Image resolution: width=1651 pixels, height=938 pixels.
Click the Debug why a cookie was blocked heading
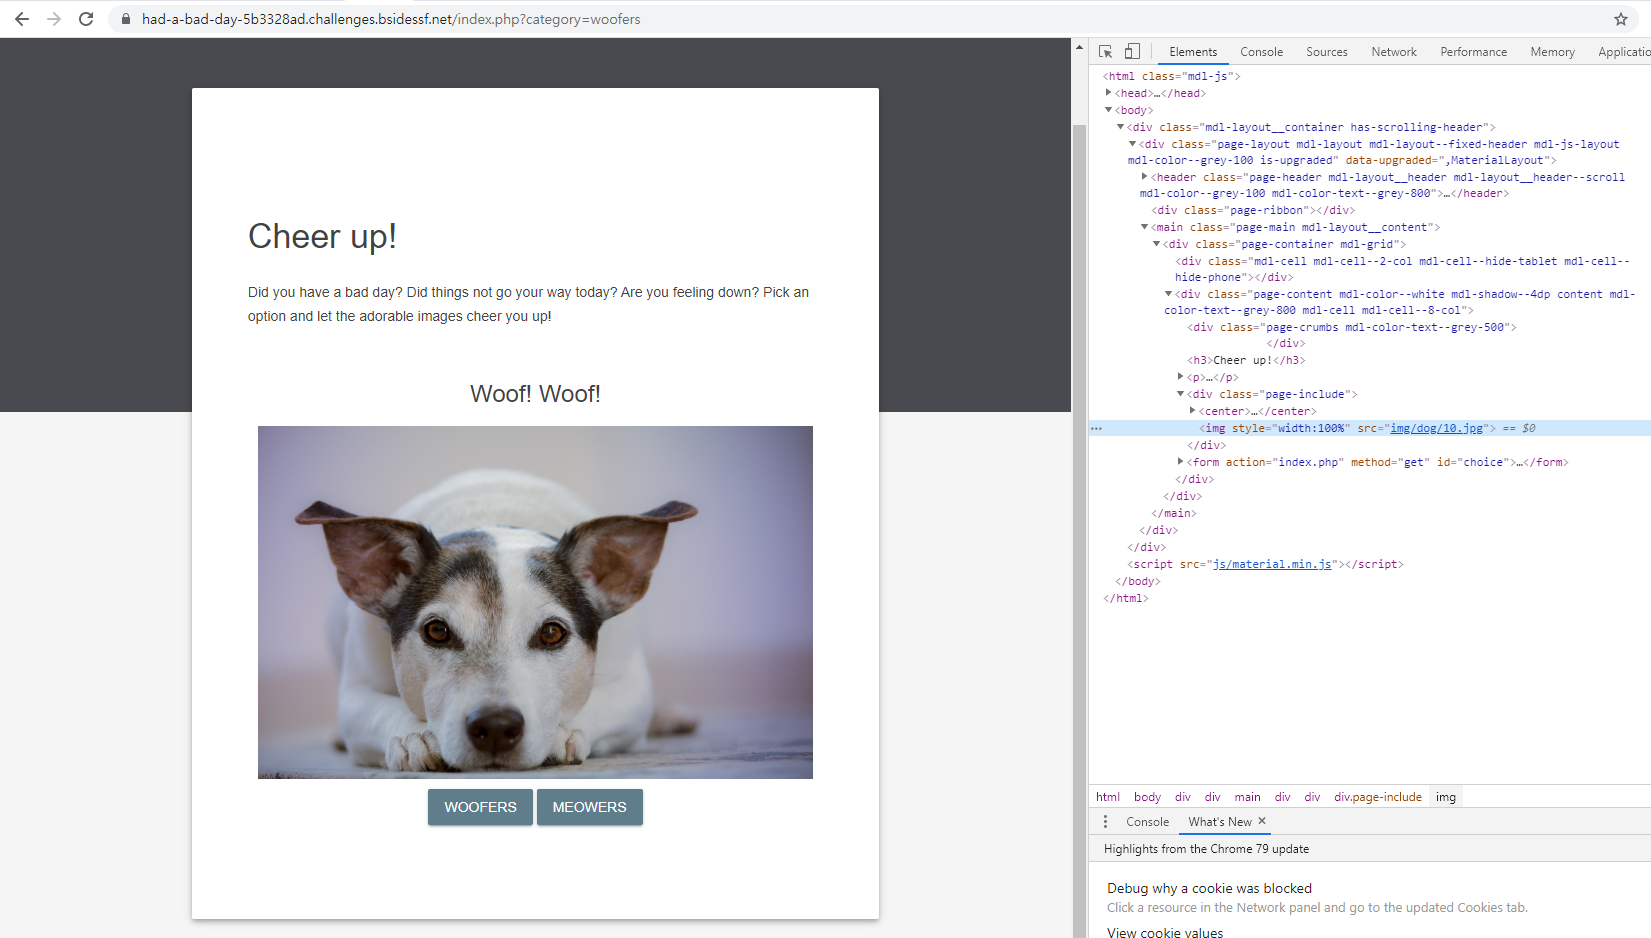(1209, 888)
